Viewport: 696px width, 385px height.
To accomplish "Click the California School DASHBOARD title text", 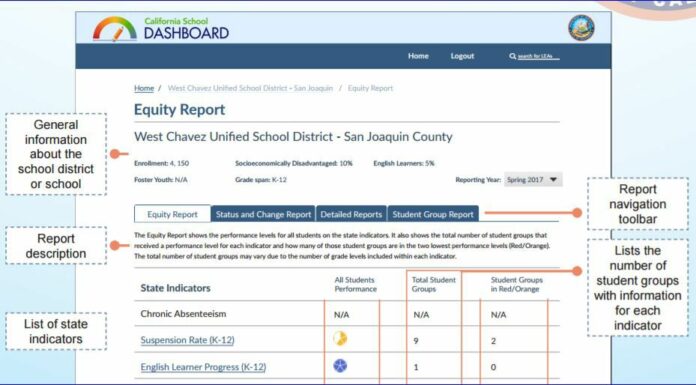I will pos(186,29).
